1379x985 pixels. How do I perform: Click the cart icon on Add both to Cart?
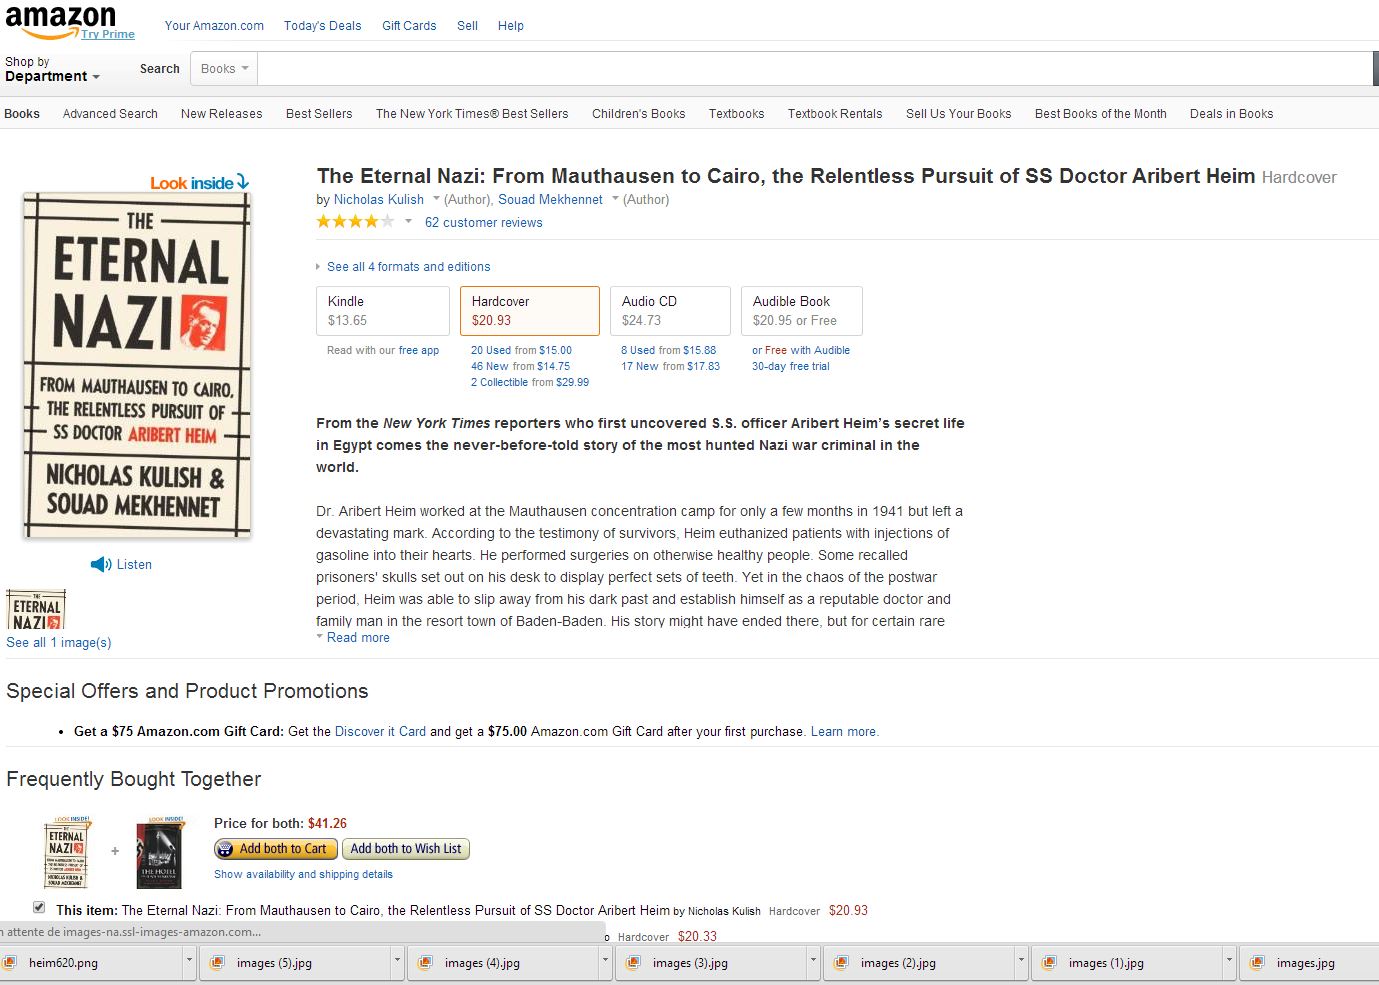coord(226,849)
